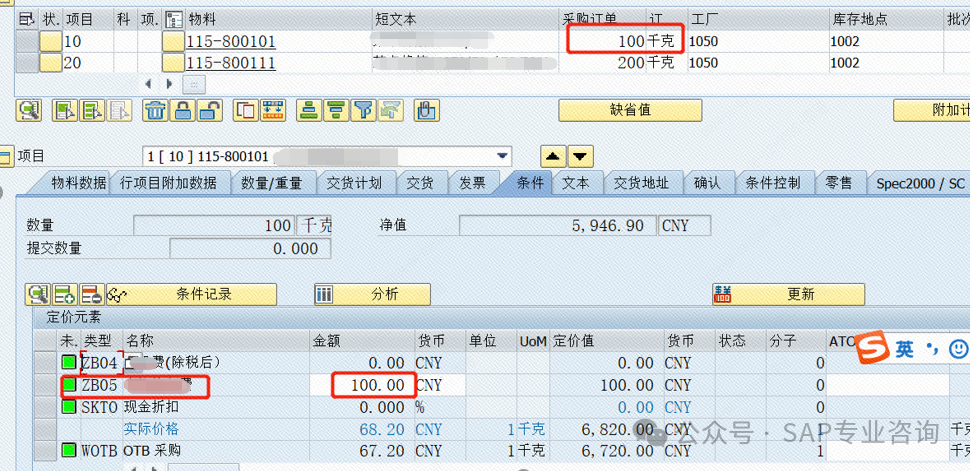Insert a new condition row

(x=66, y=294)
